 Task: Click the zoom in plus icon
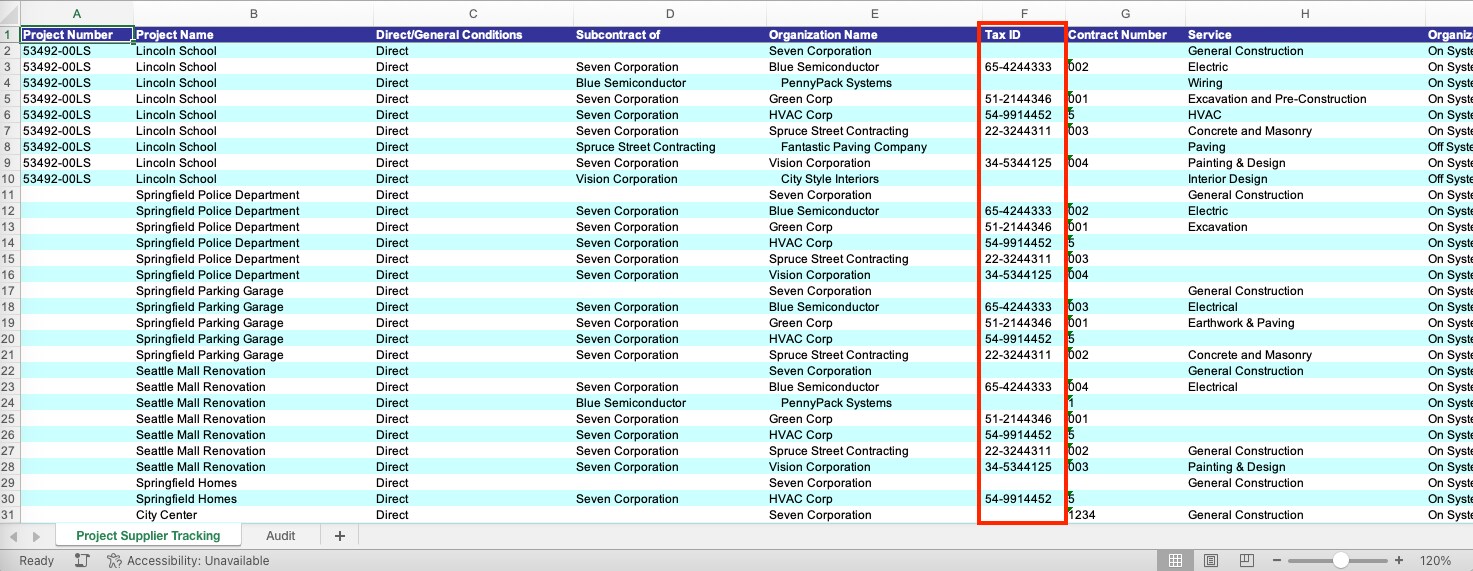pos(1398,560)
